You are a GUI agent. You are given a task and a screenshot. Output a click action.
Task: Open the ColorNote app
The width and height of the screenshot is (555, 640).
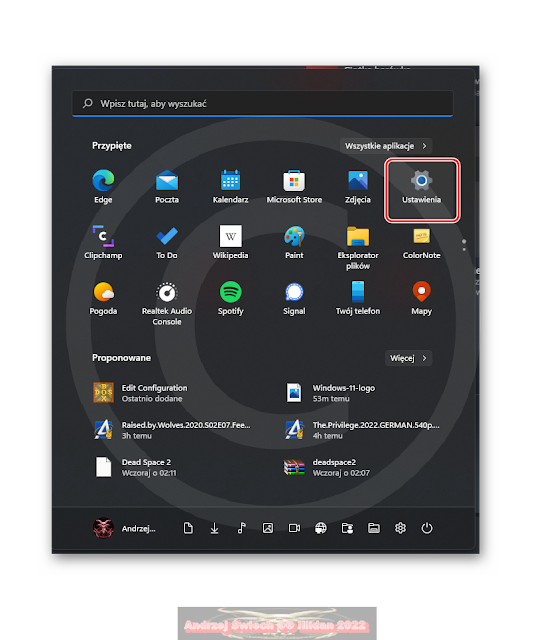coord(422,242)
